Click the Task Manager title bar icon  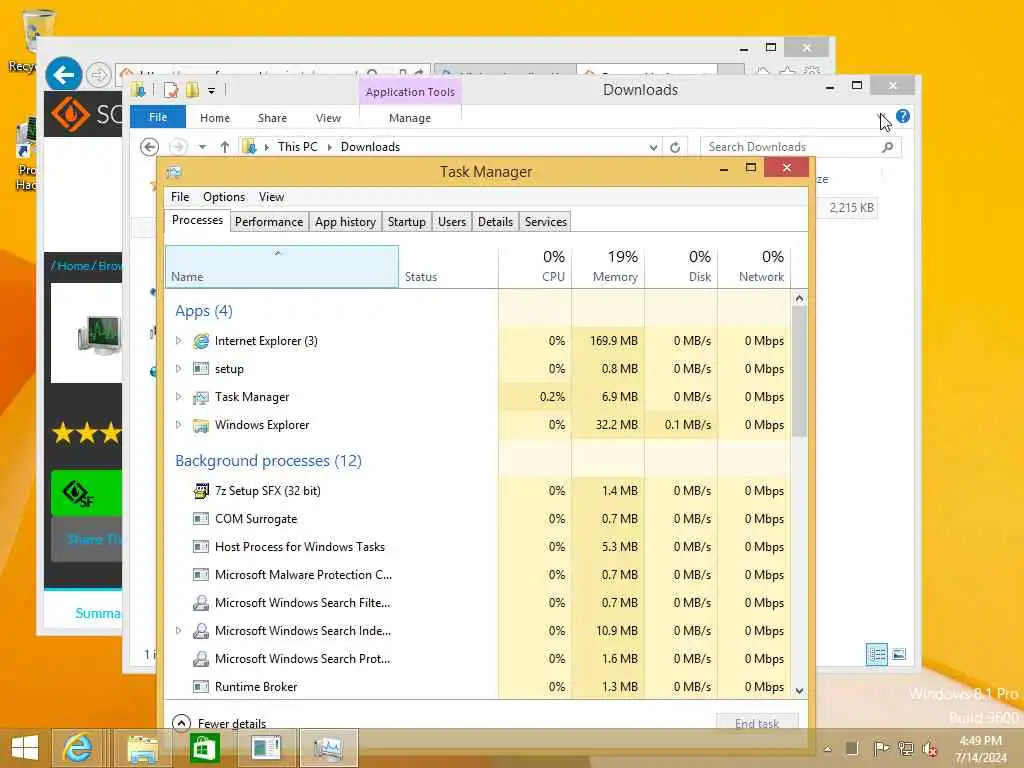pyautogui.click(x=174, y=172)
